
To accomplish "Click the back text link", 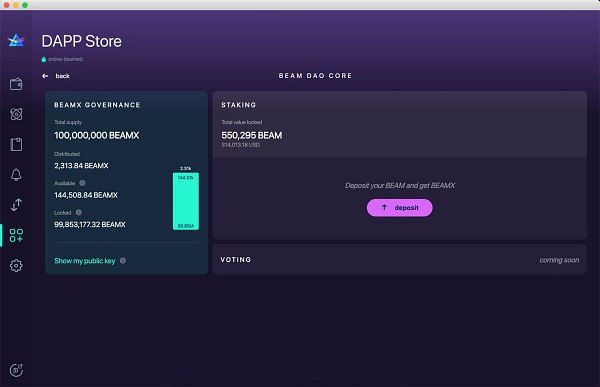I will (x=62, y=76).
